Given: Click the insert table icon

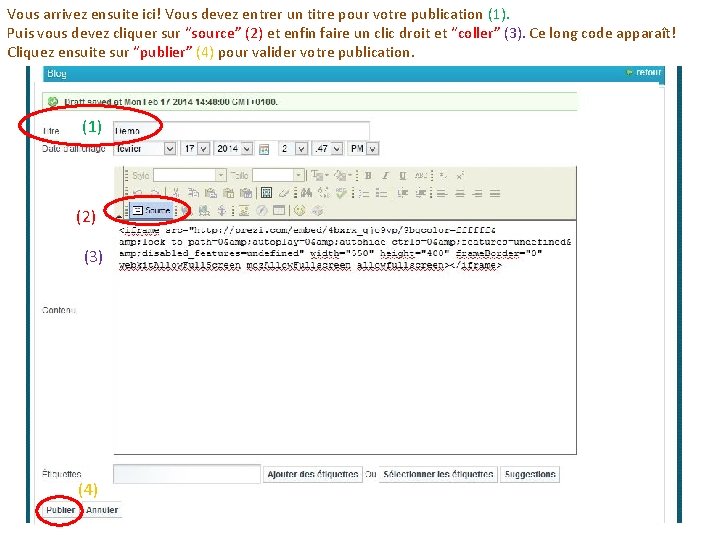Looking at the screenshot, I should tap(279, 211).
